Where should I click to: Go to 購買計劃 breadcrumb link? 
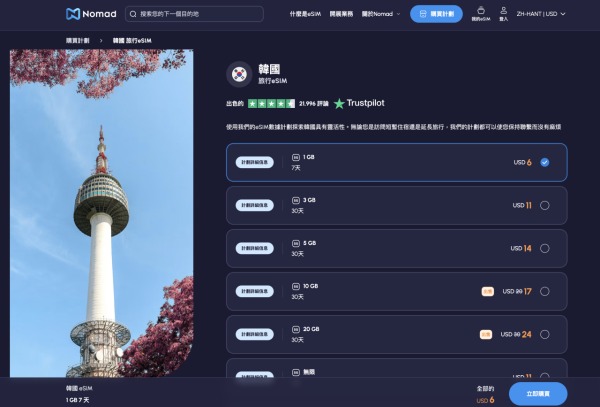point(77,41)
